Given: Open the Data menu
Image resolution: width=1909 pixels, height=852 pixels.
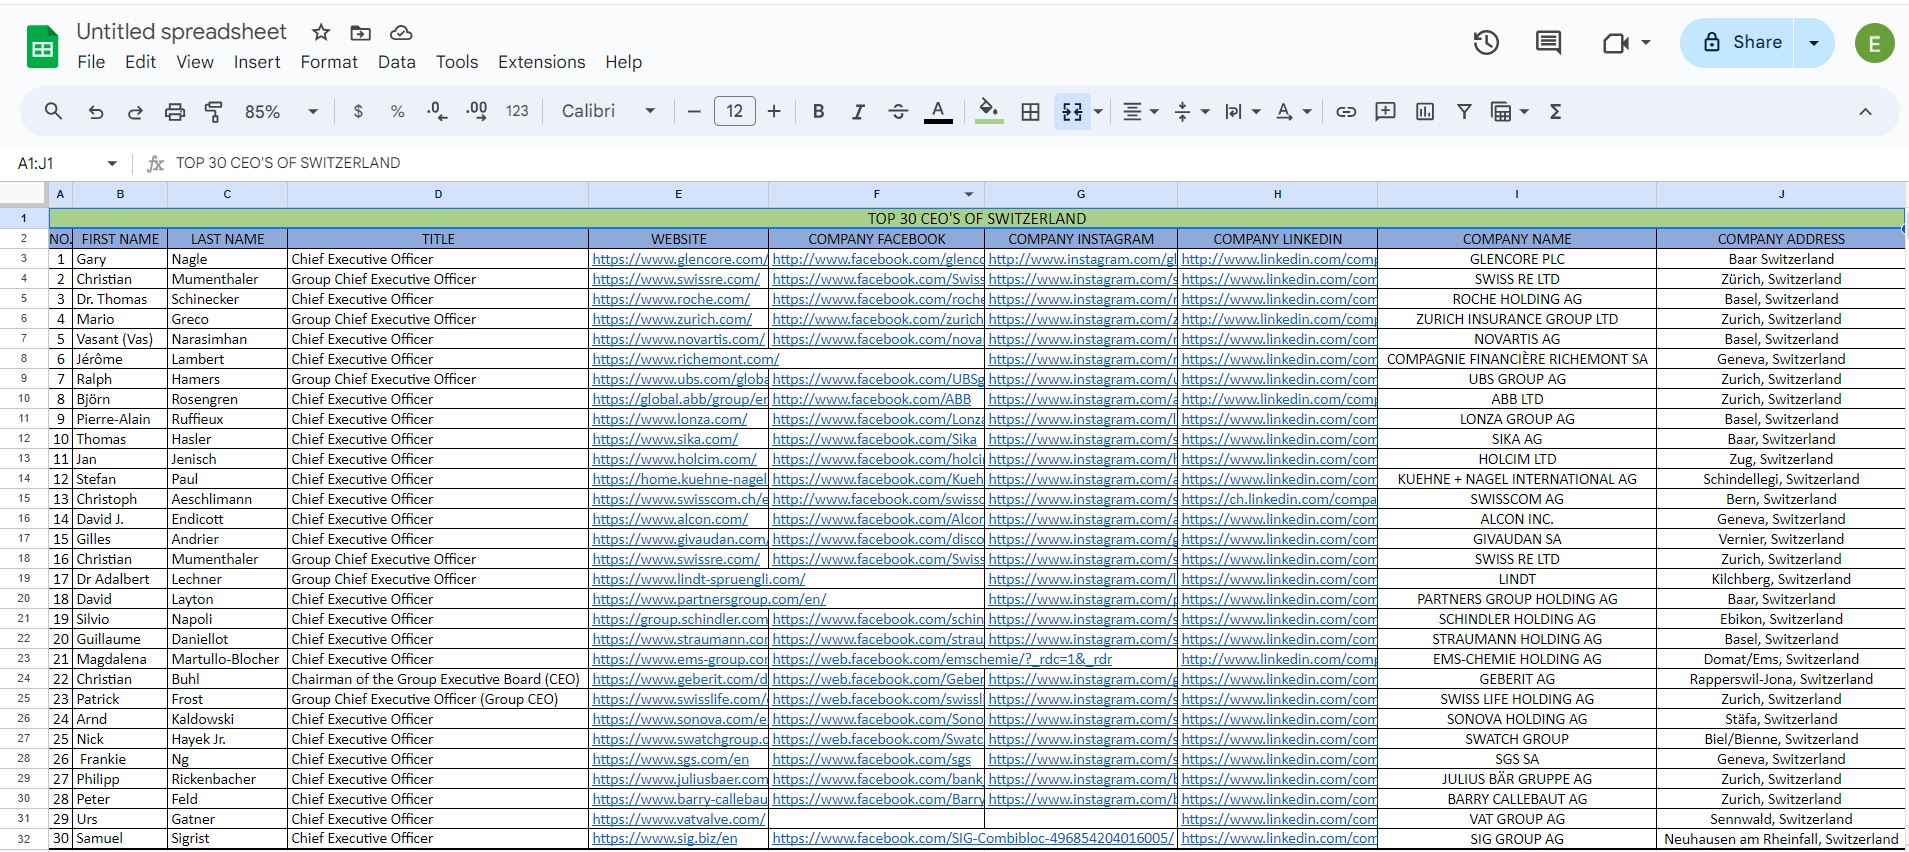Looking at the screenshot, I should (x=396, y=62).
